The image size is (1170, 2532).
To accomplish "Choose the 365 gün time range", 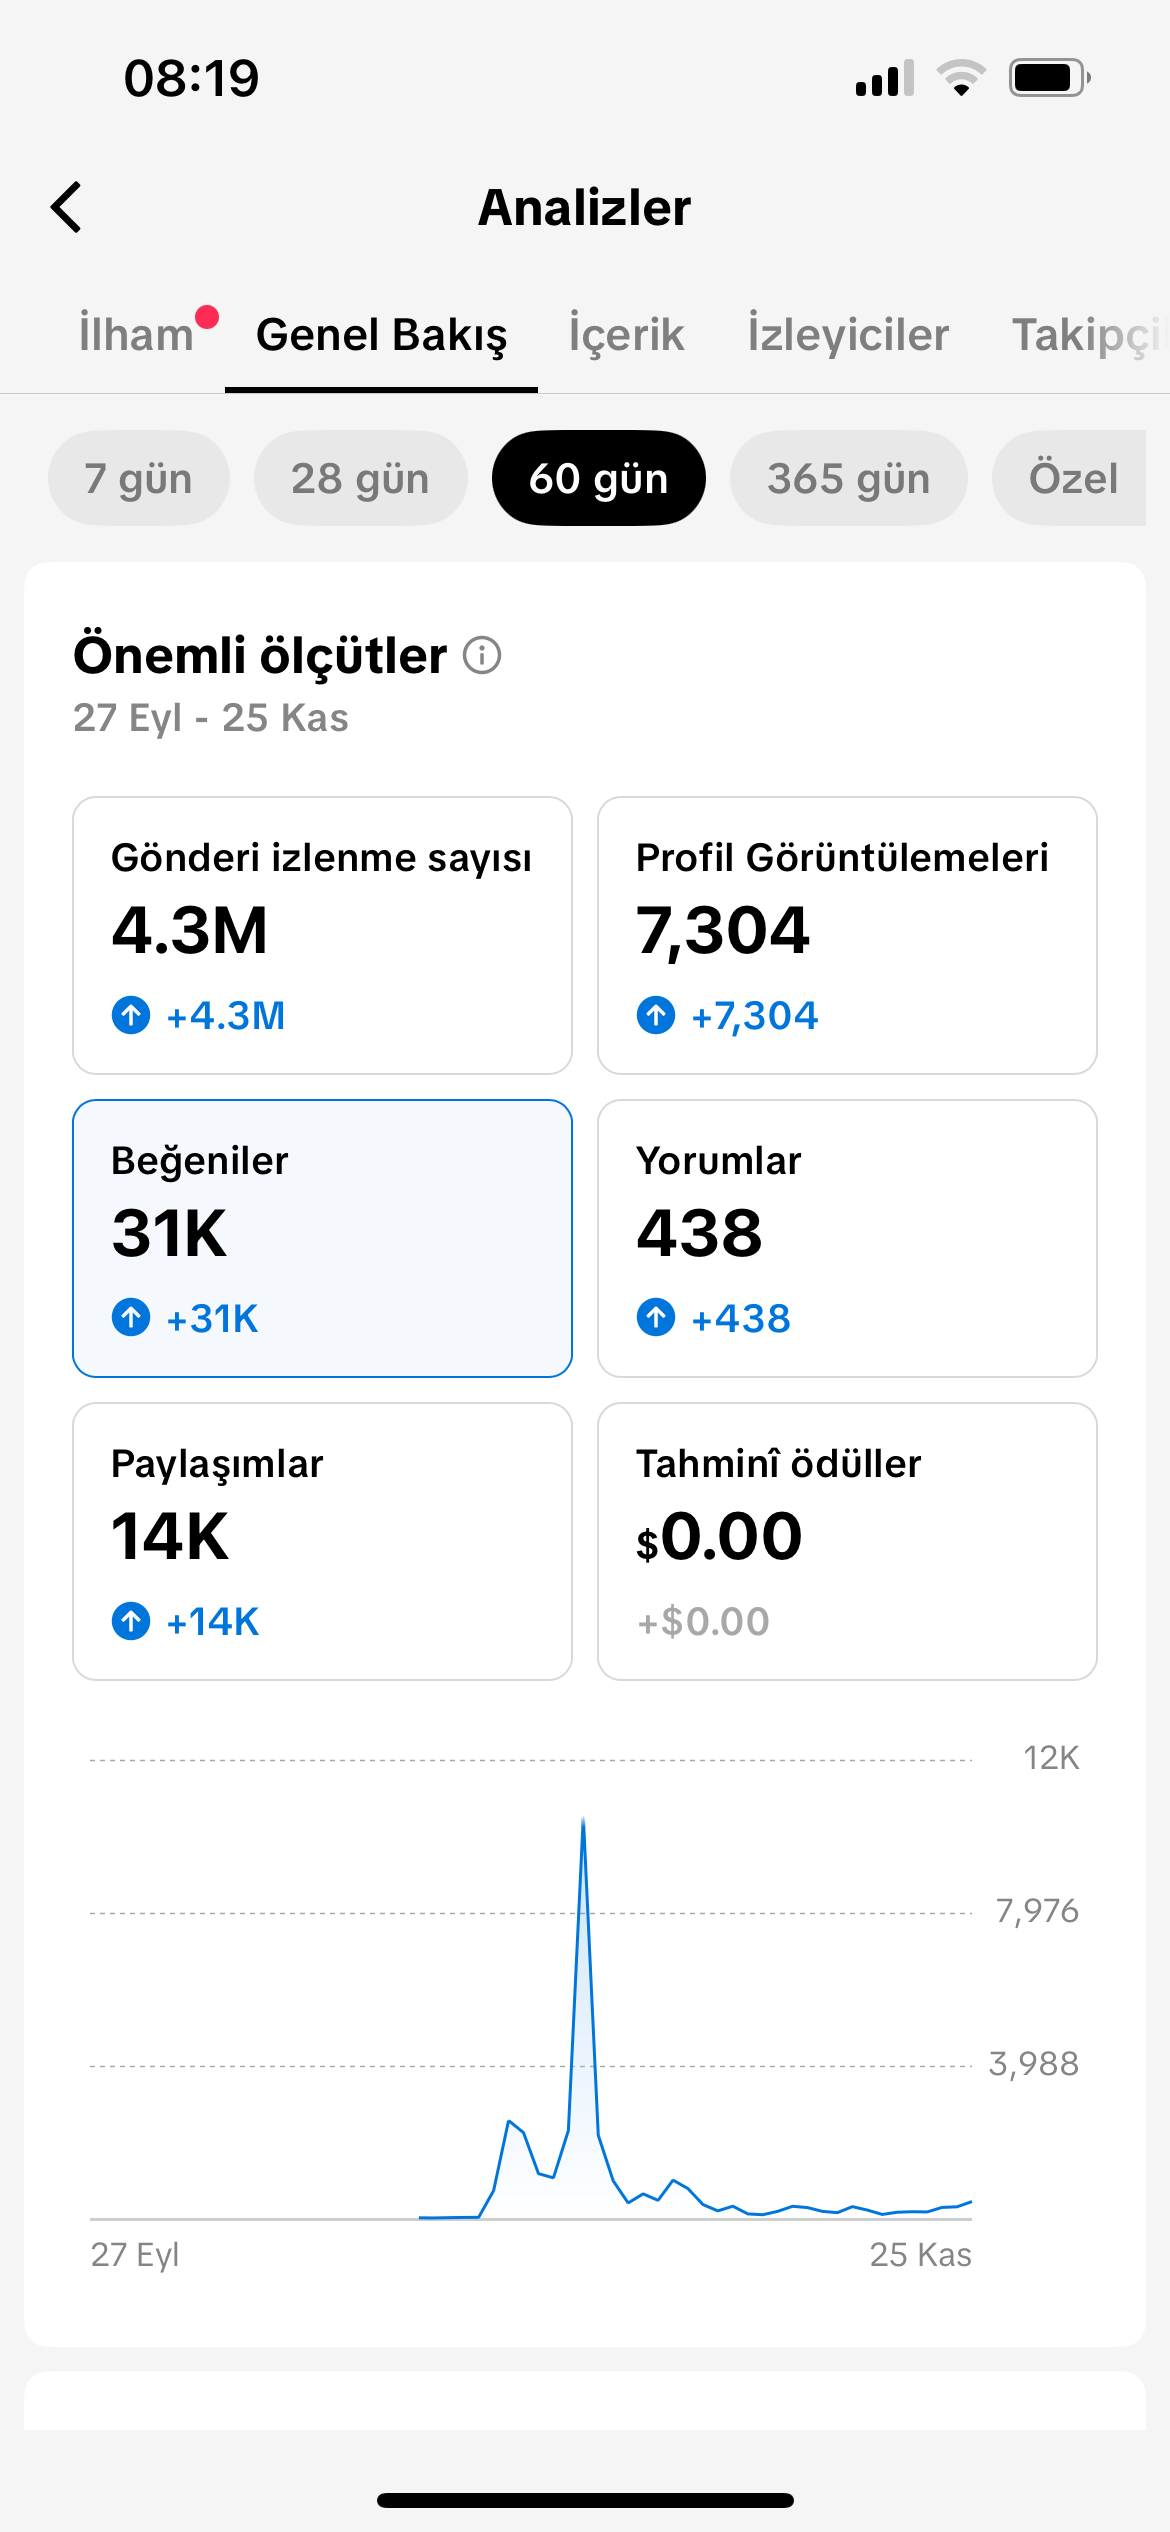I will (x=848, y=478).
